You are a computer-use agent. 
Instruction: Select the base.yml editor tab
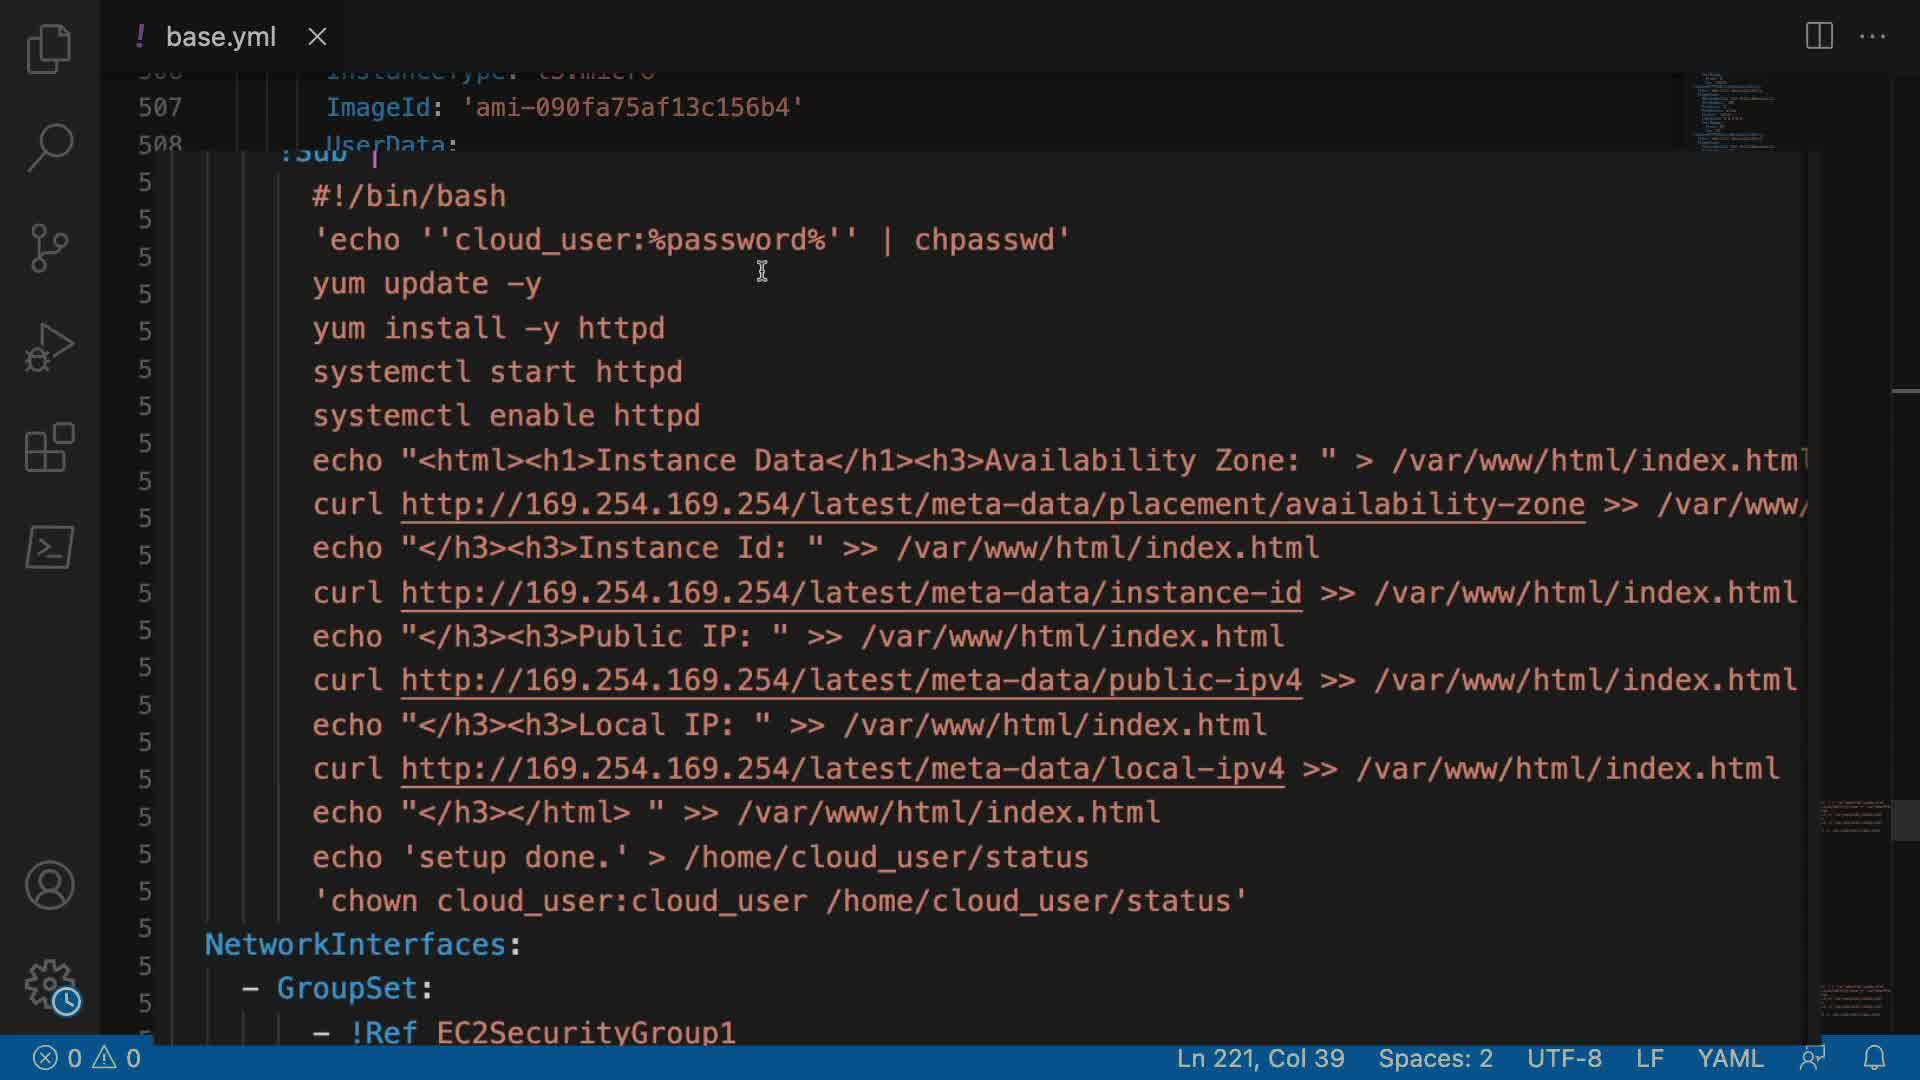pos(220,37)
